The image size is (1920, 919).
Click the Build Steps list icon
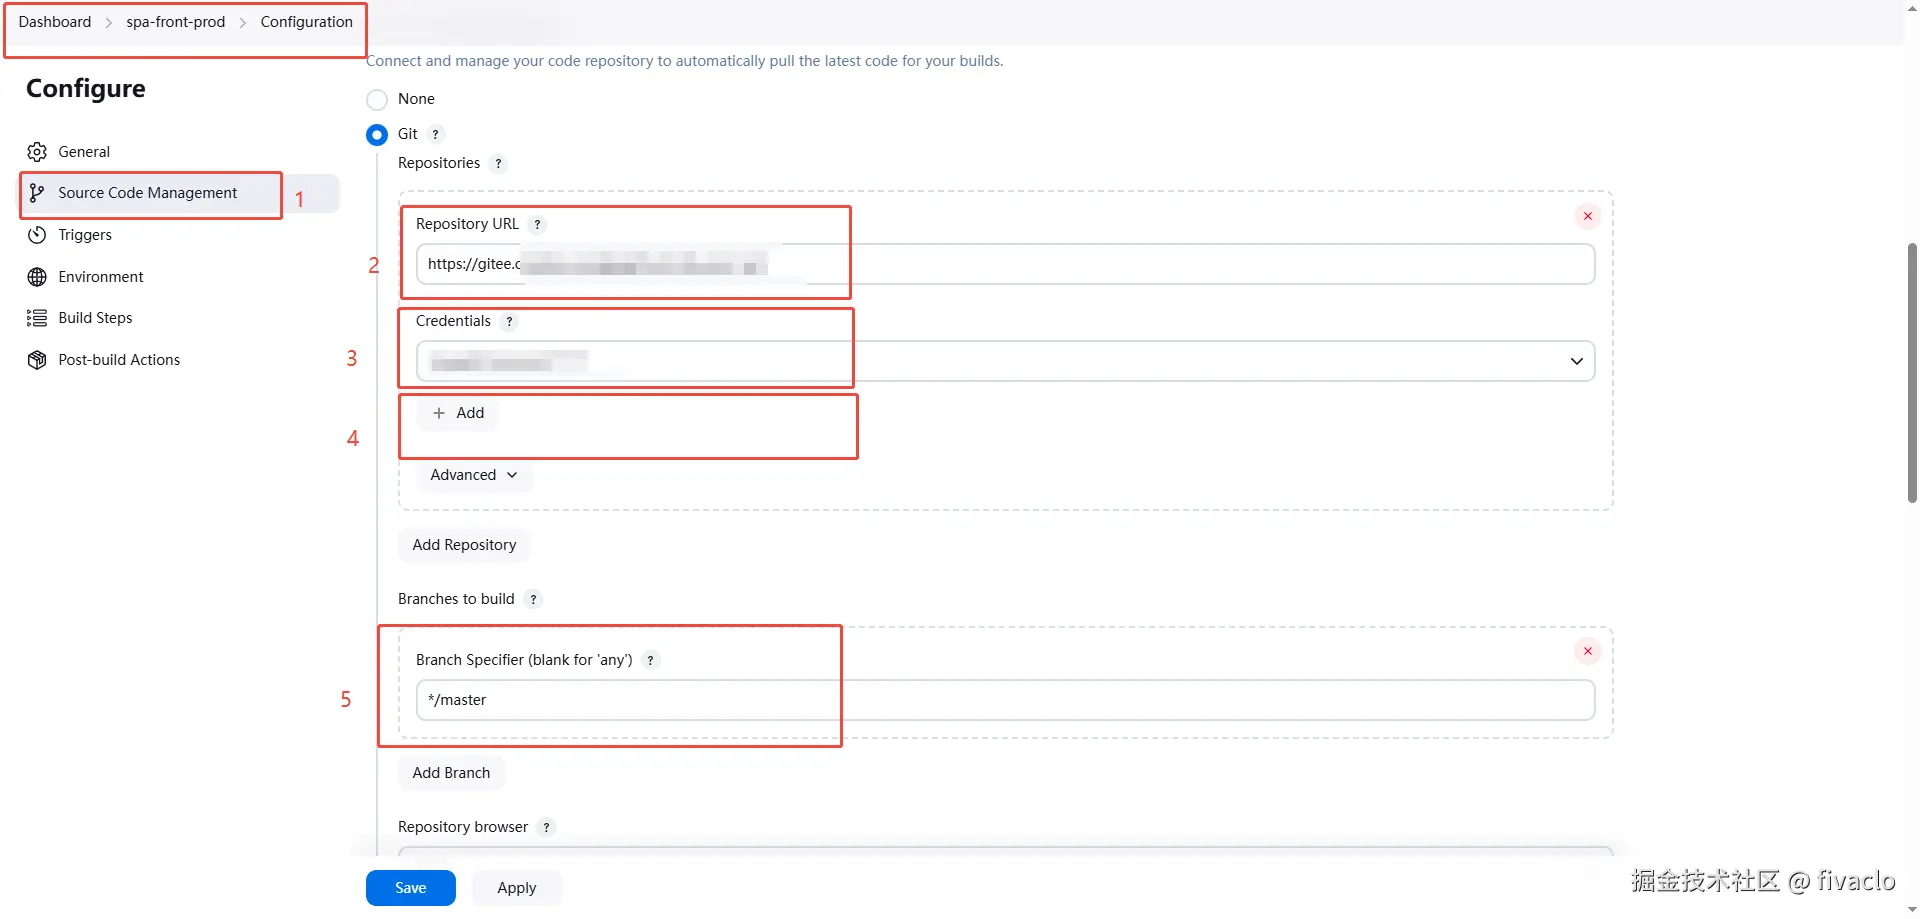coord(37,318)
